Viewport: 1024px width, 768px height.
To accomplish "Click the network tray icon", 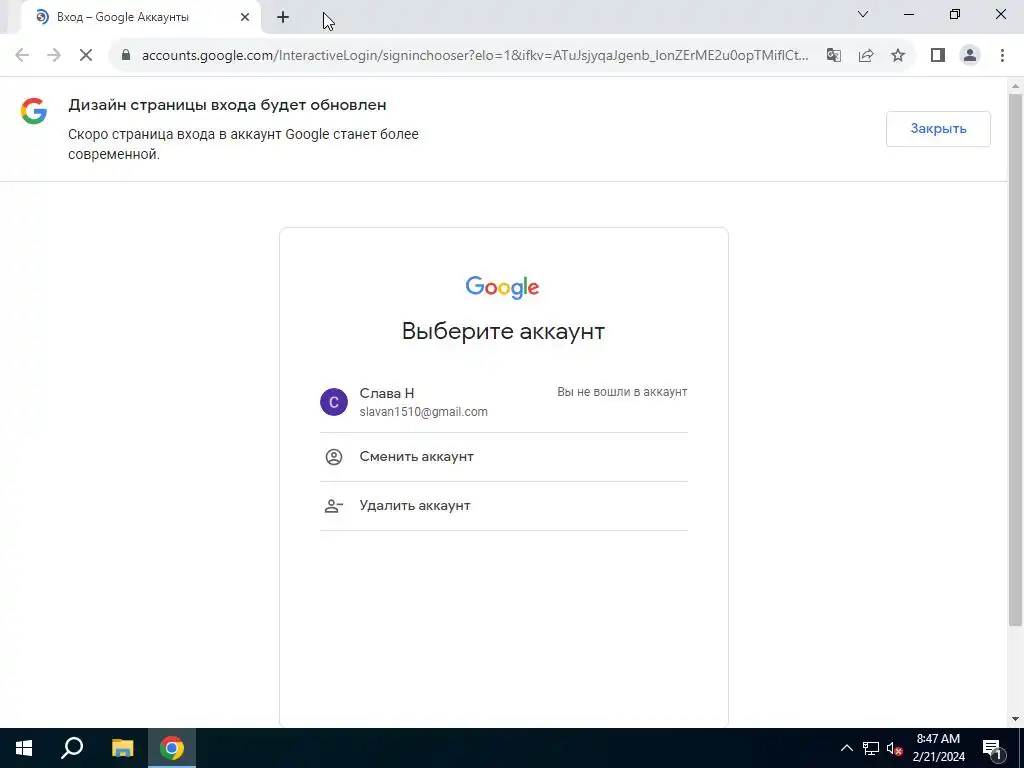I will click(x=871, y=748).
